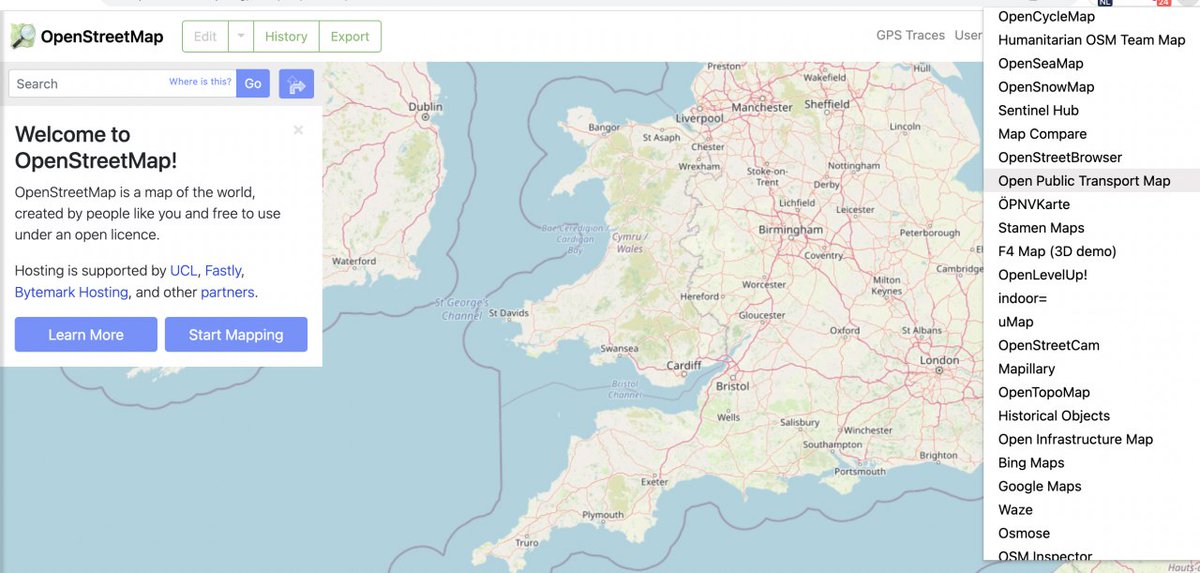Click Plymouth label on the map
1200x573 pixels.
pyautogui.click(x=603, y=515)
